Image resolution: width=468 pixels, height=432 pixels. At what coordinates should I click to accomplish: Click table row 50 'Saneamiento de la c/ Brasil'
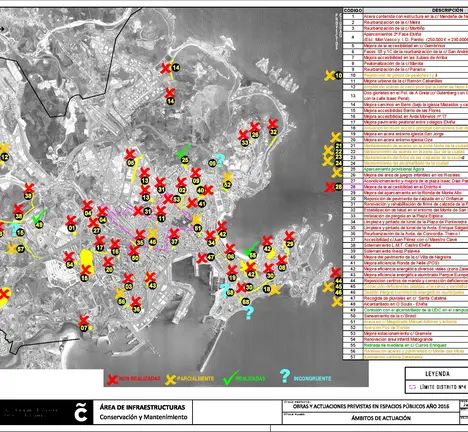(x=406, y=316)
